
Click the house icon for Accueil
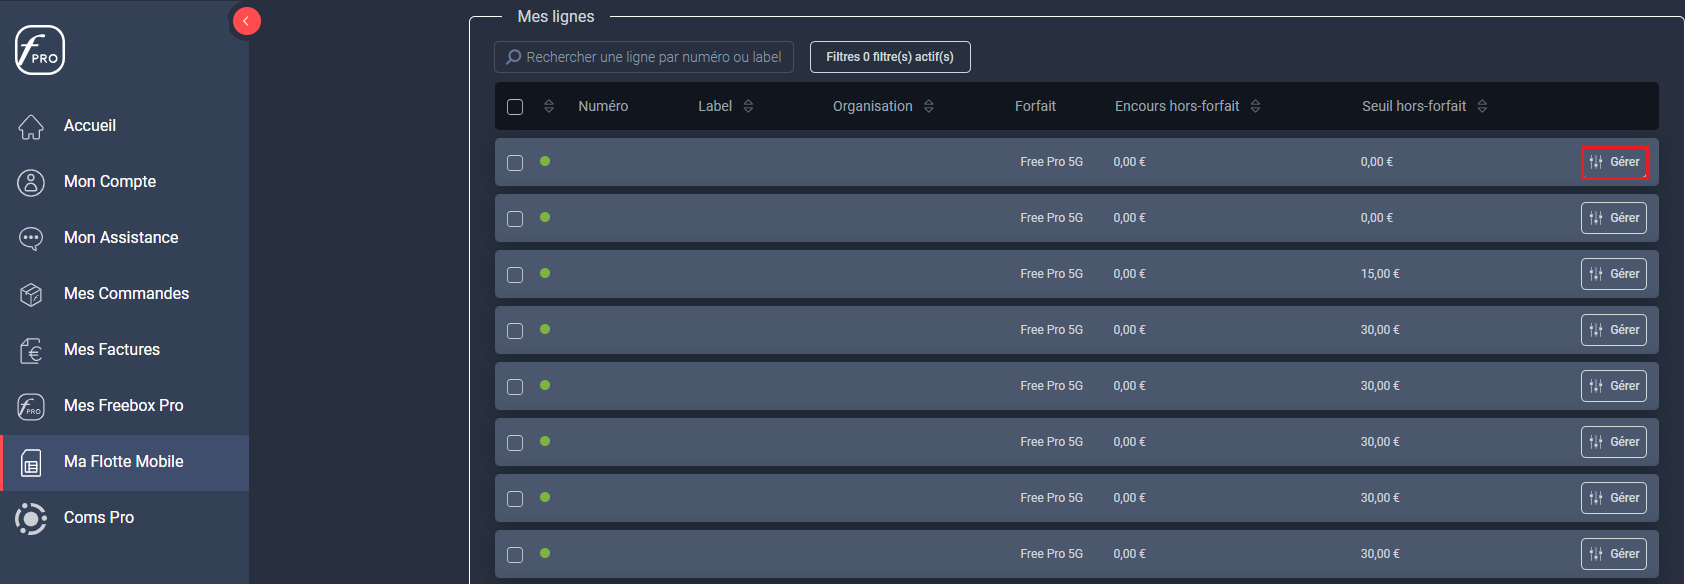[31, 126]
